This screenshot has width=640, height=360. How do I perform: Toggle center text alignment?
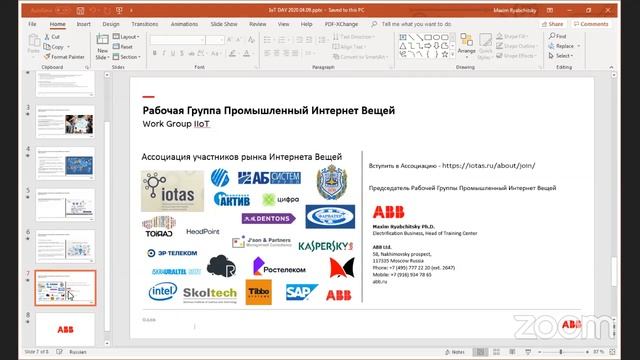pyautogui.click(x=277, y=53)
